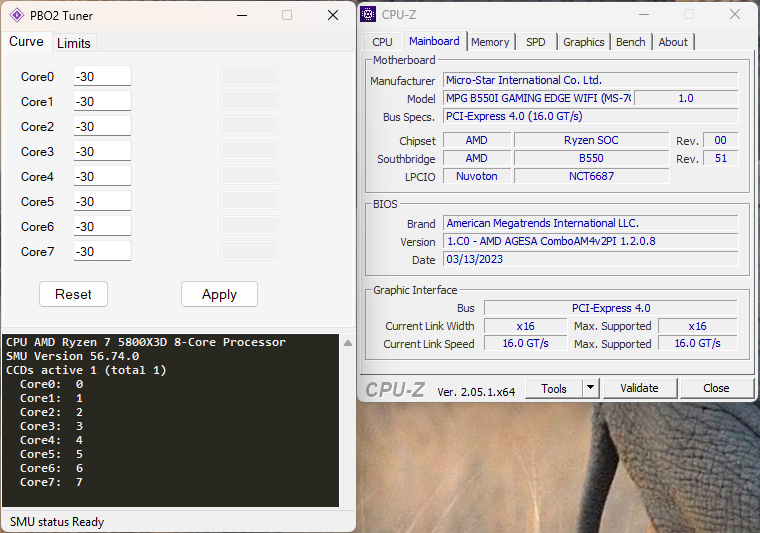Click the 'NCT6687' LPCIO value
Screen dimensions: 760x533
click(591, 176)
